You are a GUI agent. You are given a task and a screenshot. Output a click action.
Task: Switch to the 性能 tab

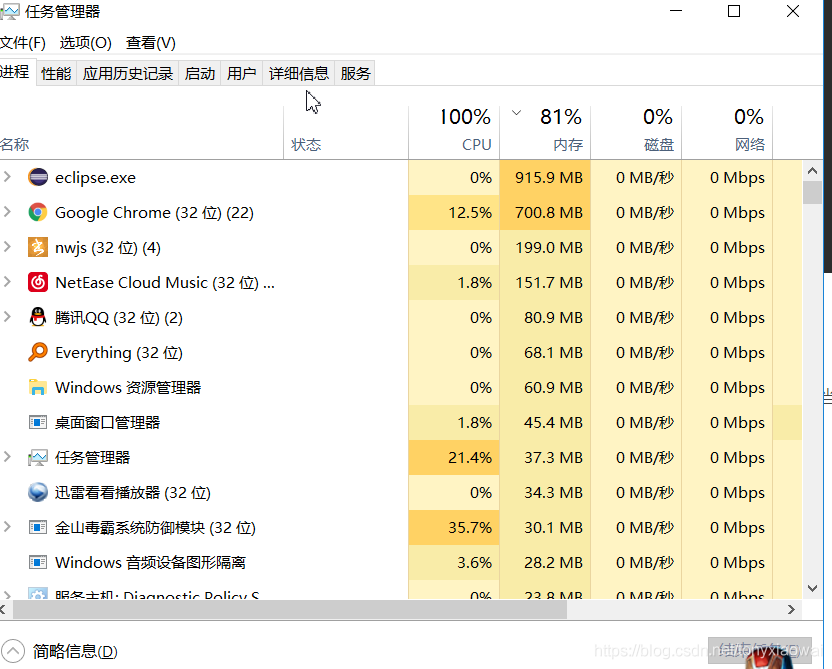(56, 73)
